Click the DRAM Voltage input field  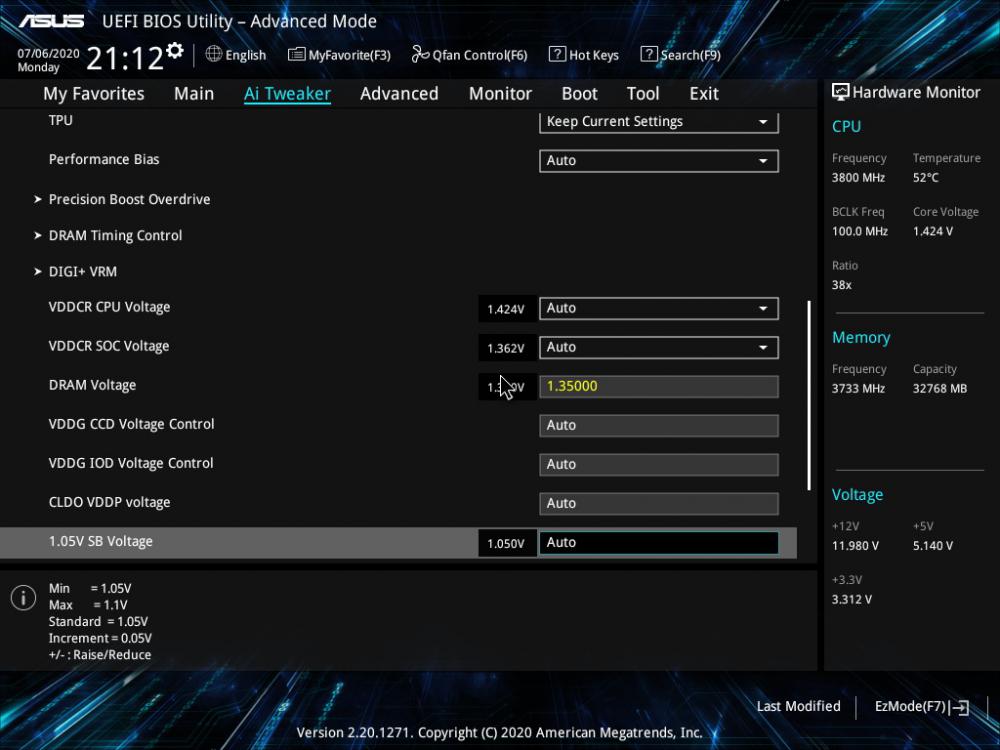click(x=659, y=386)
